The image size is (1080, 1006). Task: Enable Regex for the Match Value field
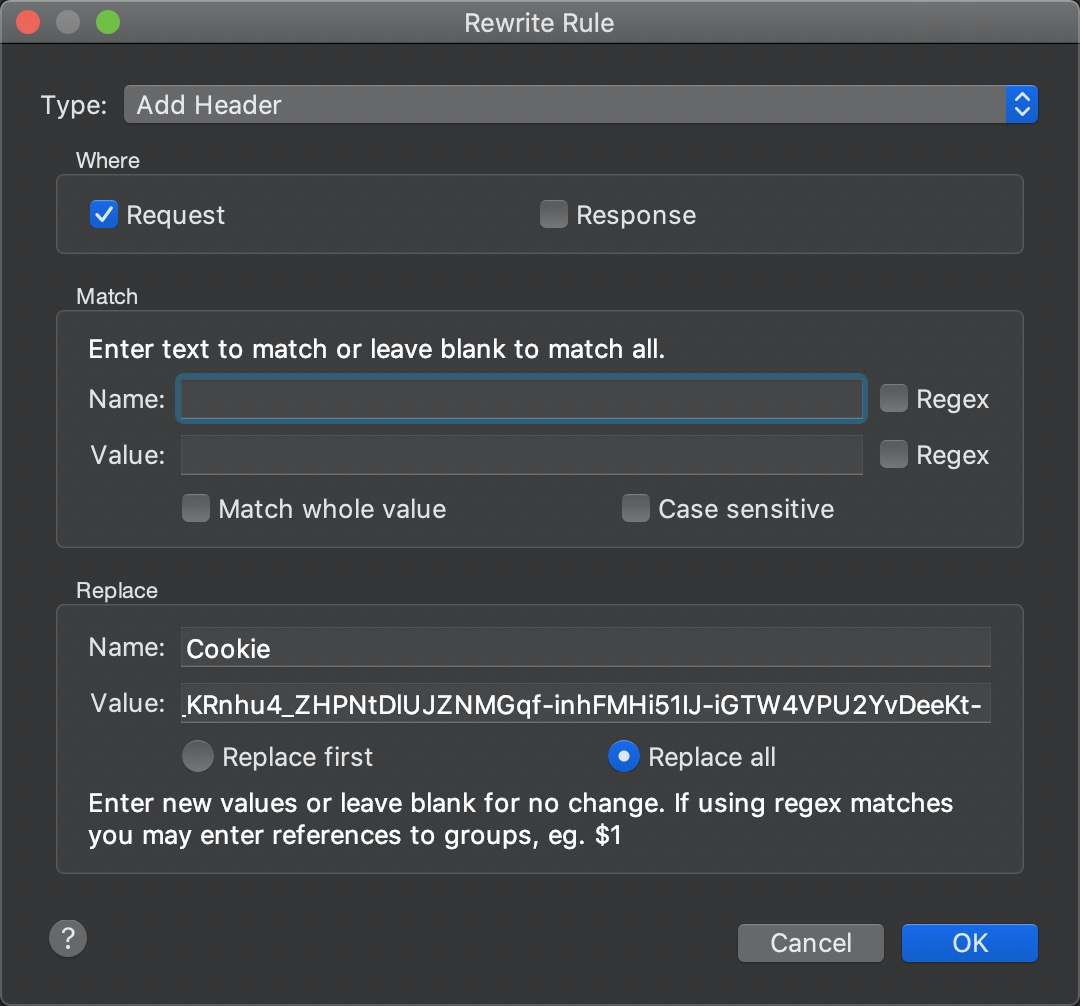(893, 454)
